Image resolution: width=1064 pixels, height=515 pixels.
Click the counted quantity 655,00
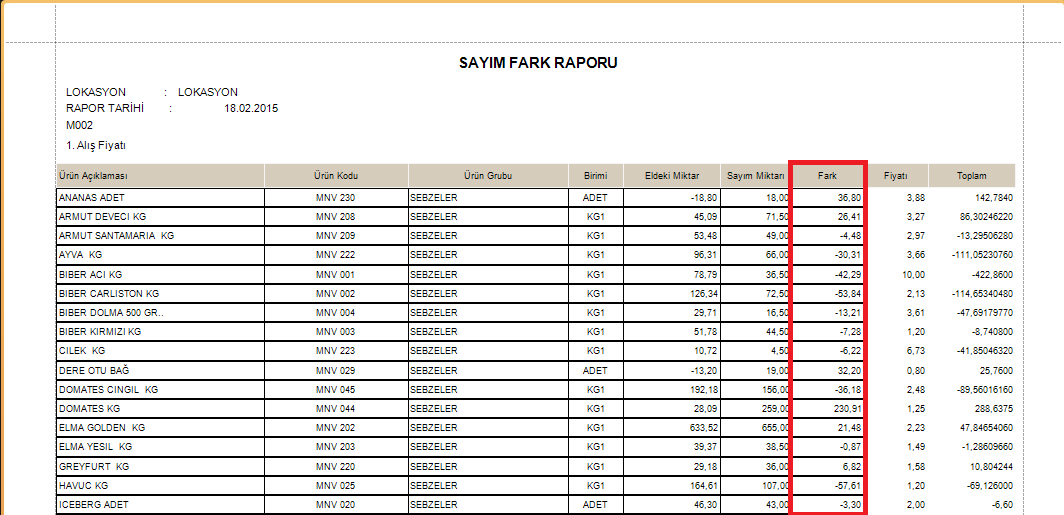(x=774, y=428)
